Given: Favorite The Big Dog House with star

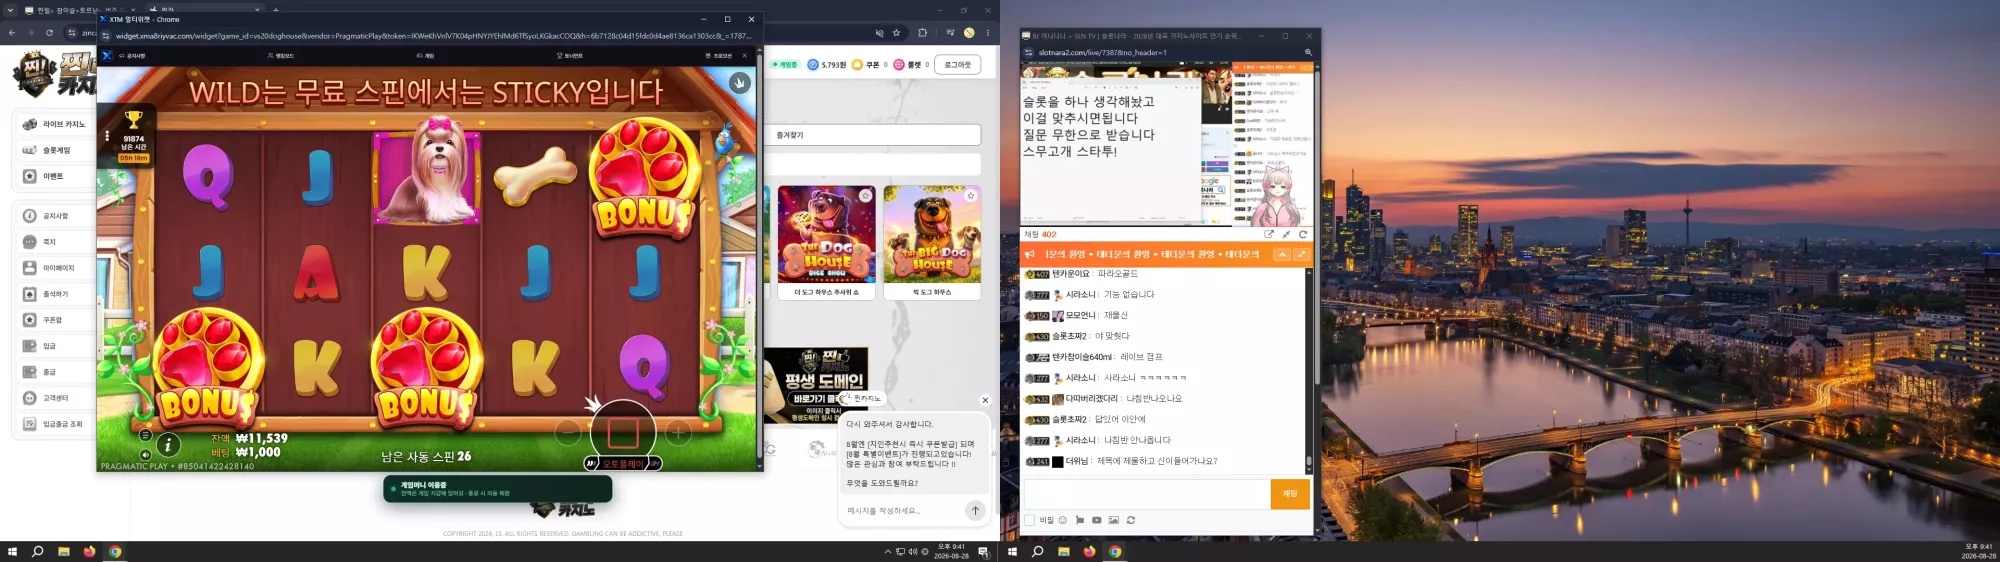Looking at the screenshot, I should click(x=970, y=196).
